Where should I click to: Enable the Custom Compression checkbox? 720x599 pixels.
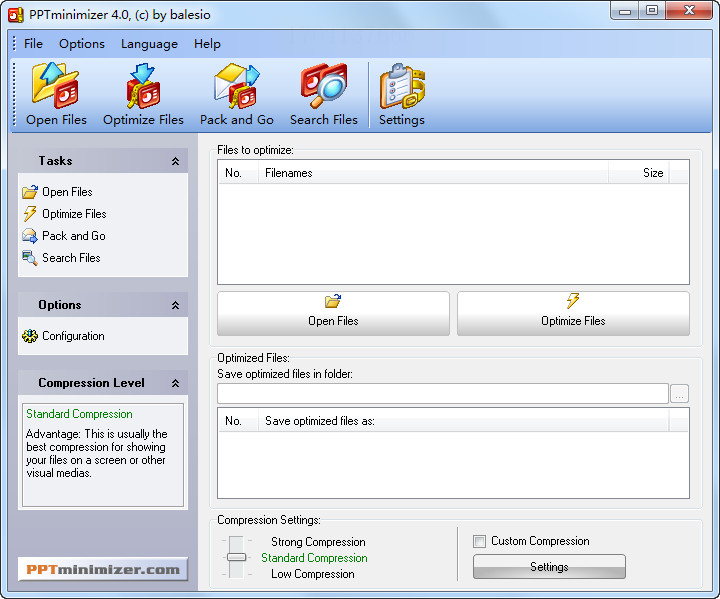480,541
